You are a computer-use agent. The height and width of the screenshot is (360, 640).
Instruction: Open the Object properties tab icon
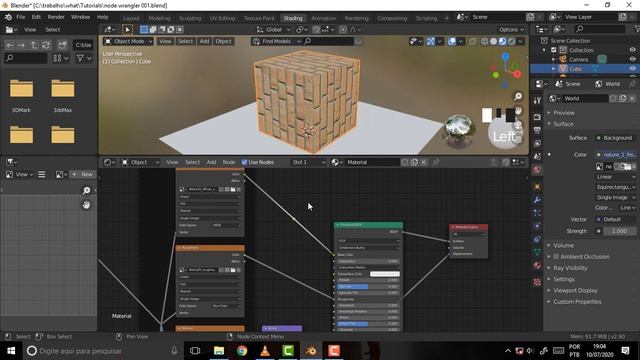pyautogui.click(x=537, y=187)
